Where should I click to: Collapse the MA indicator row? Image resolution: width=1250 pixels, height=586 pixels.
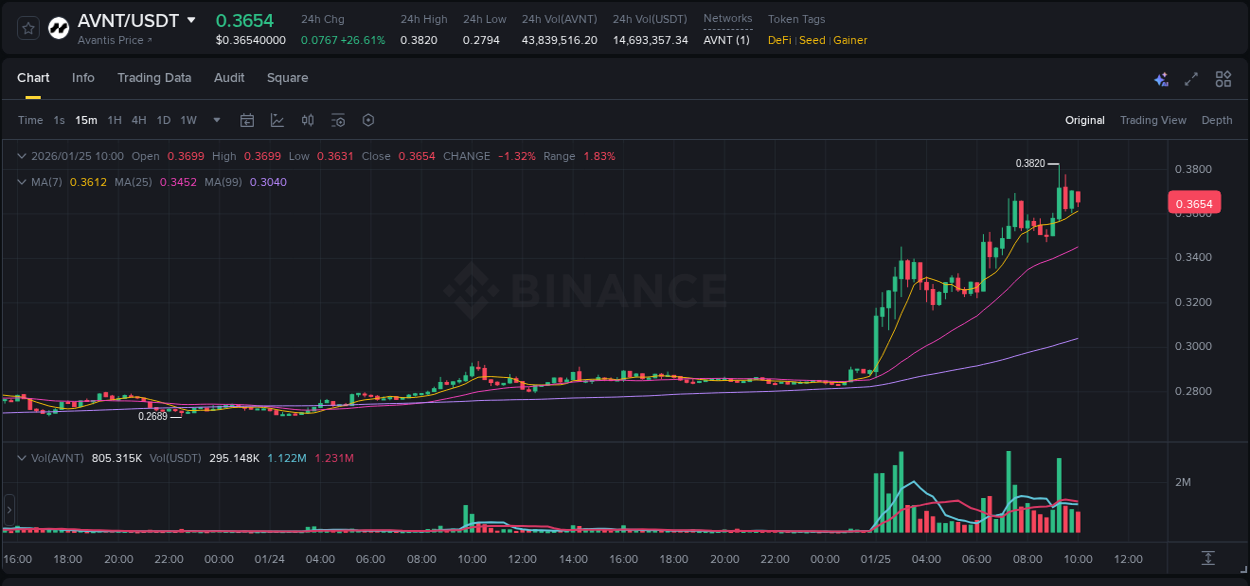[20, 182]
